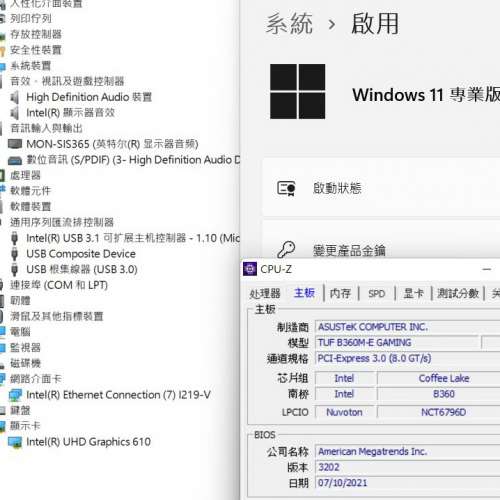The height and width of the screenshot is (500, 500).
Task: Click the BIOS date 07/10/2021 field
Action: coord(407,483)
